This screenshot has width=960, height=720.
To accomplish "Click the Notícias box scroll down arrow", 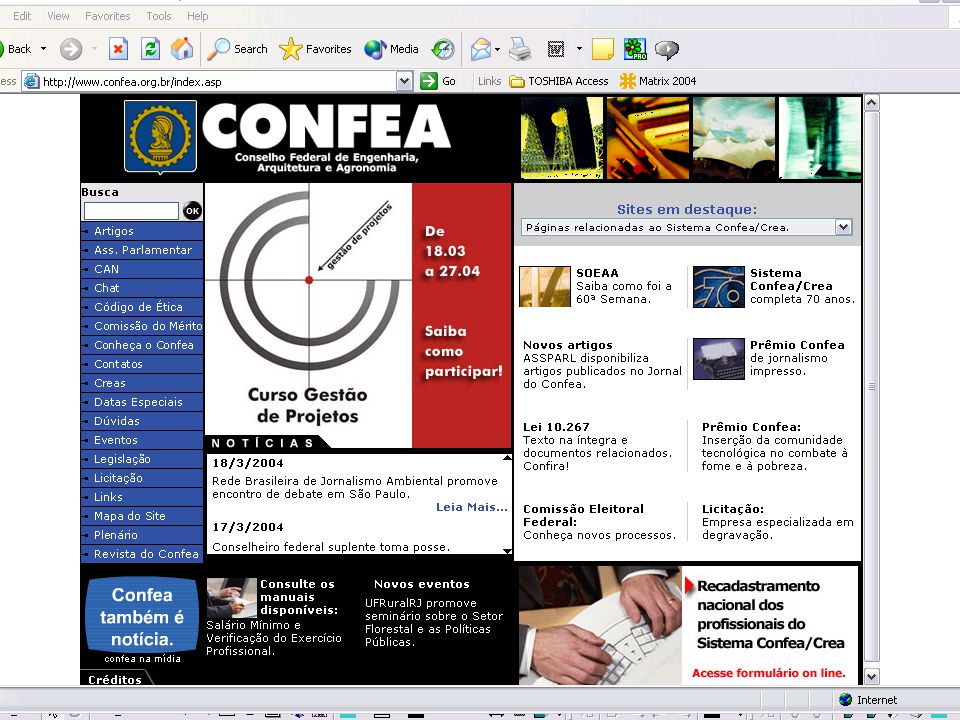I will pos(507,551).
